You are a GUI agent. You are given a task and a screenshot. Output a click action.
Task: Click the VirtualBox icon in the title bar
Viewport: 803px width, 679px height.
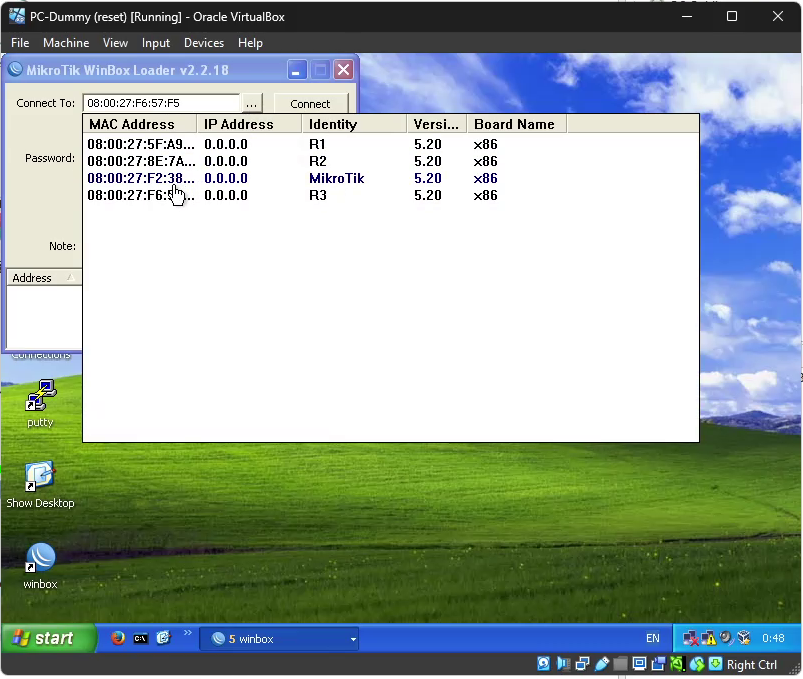point(17,16)
